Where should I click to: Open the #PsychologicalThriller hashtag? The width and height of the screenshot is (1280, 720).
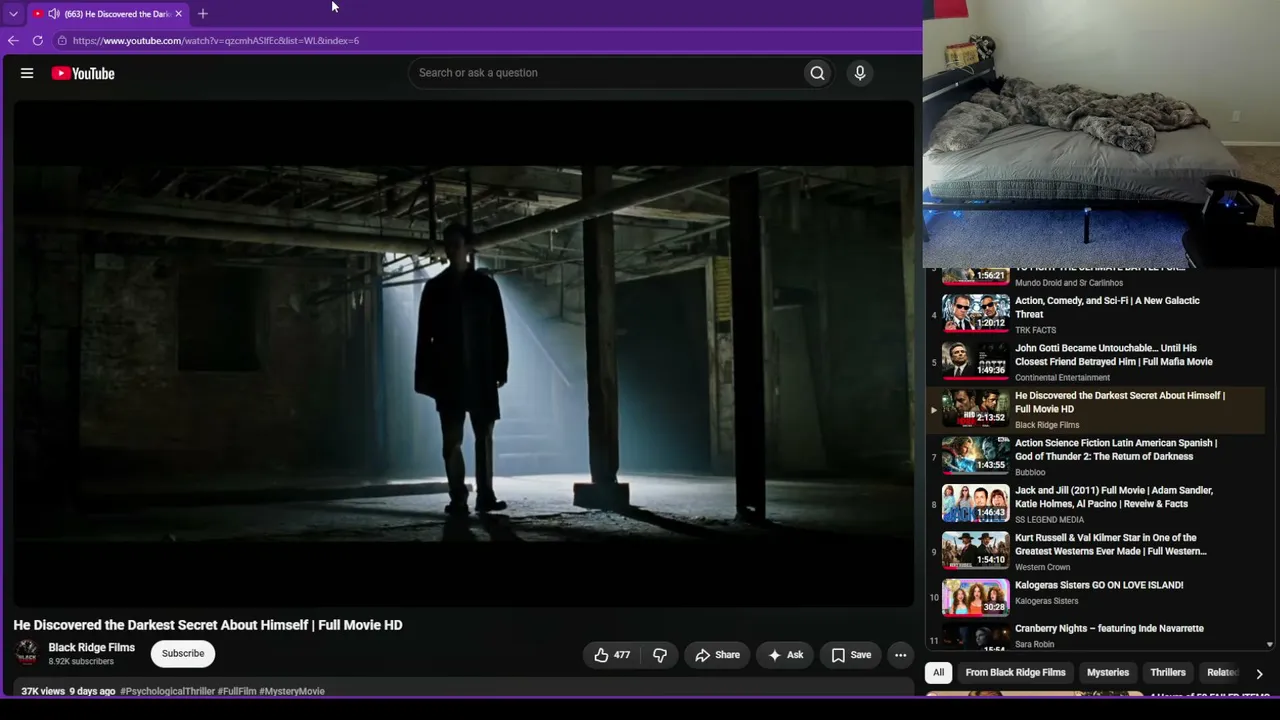[167, 691]
